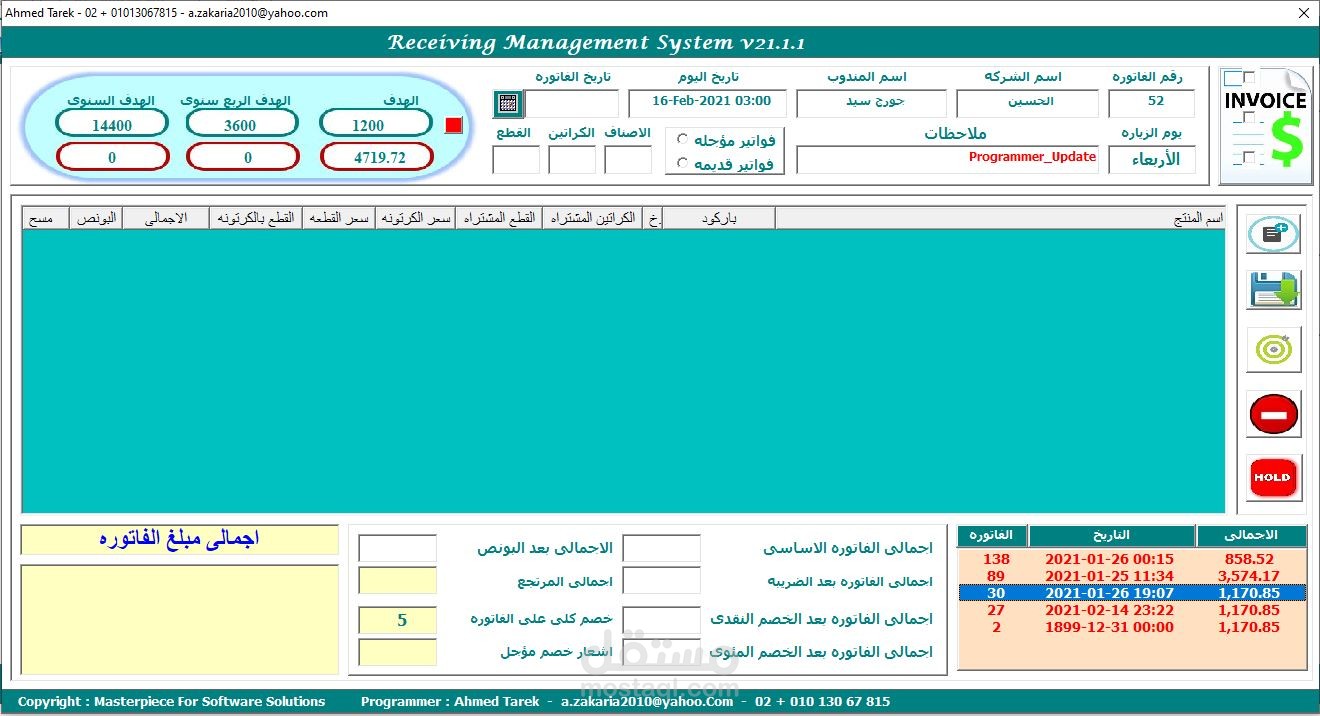The height and width of the screenshot is (716, 1320).
Task: Click اشعار خصم مؤجل value box
Action: point(398,652)
